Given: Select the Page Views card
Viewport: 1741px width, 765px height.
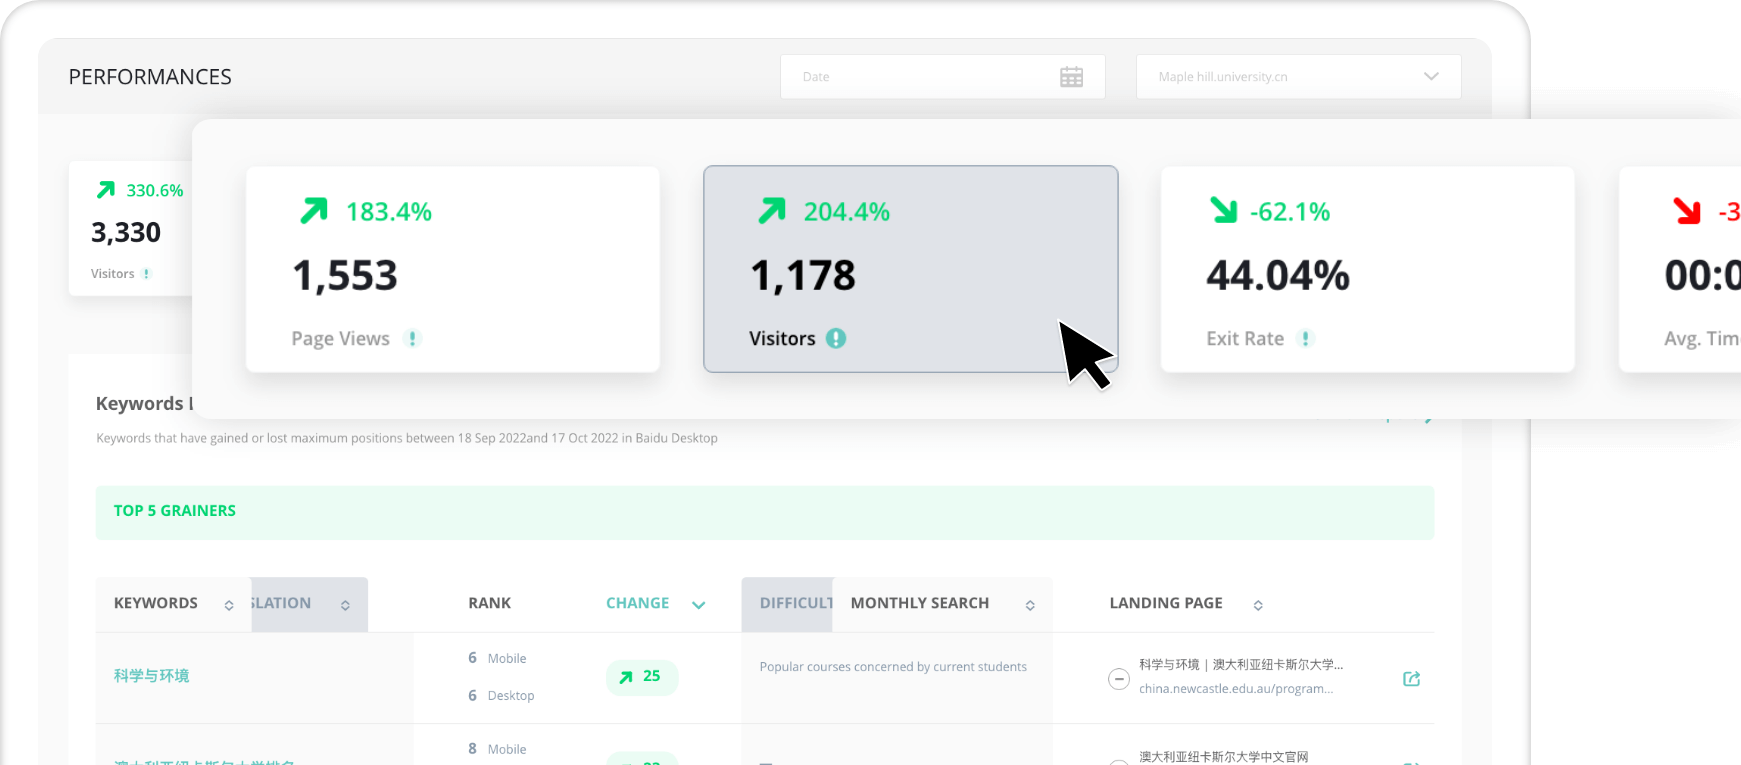Looking at the screenshot, I should [453, 269].
